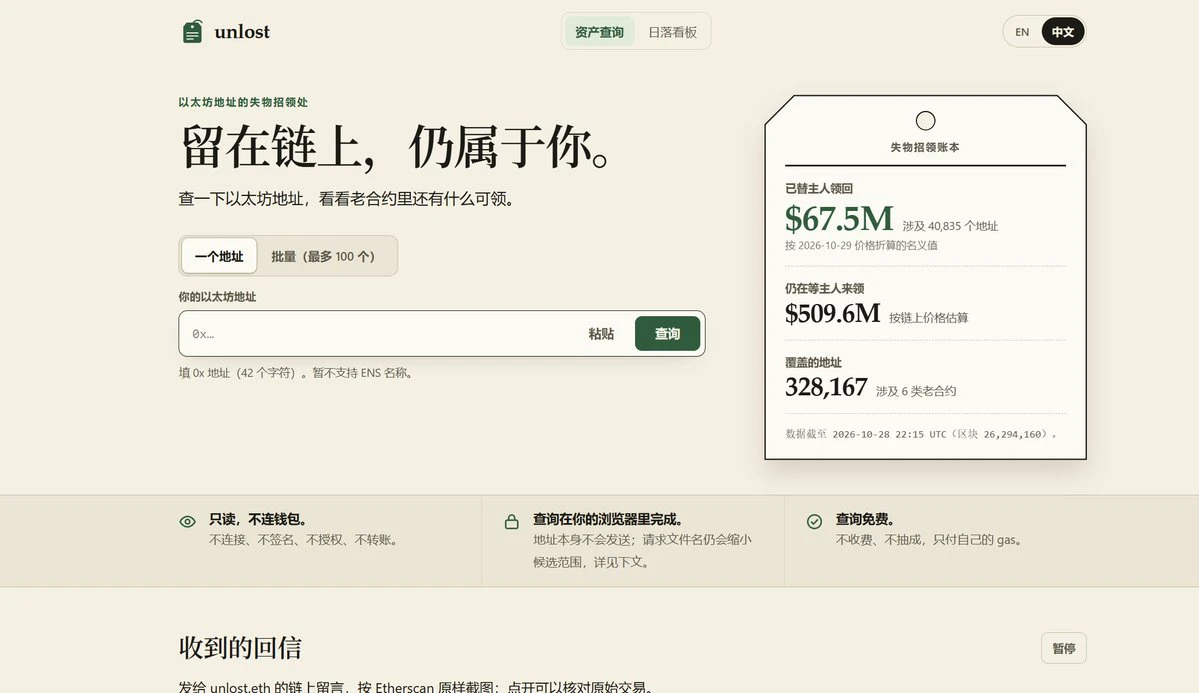Open the 资产查询 tab

(600, 32)
